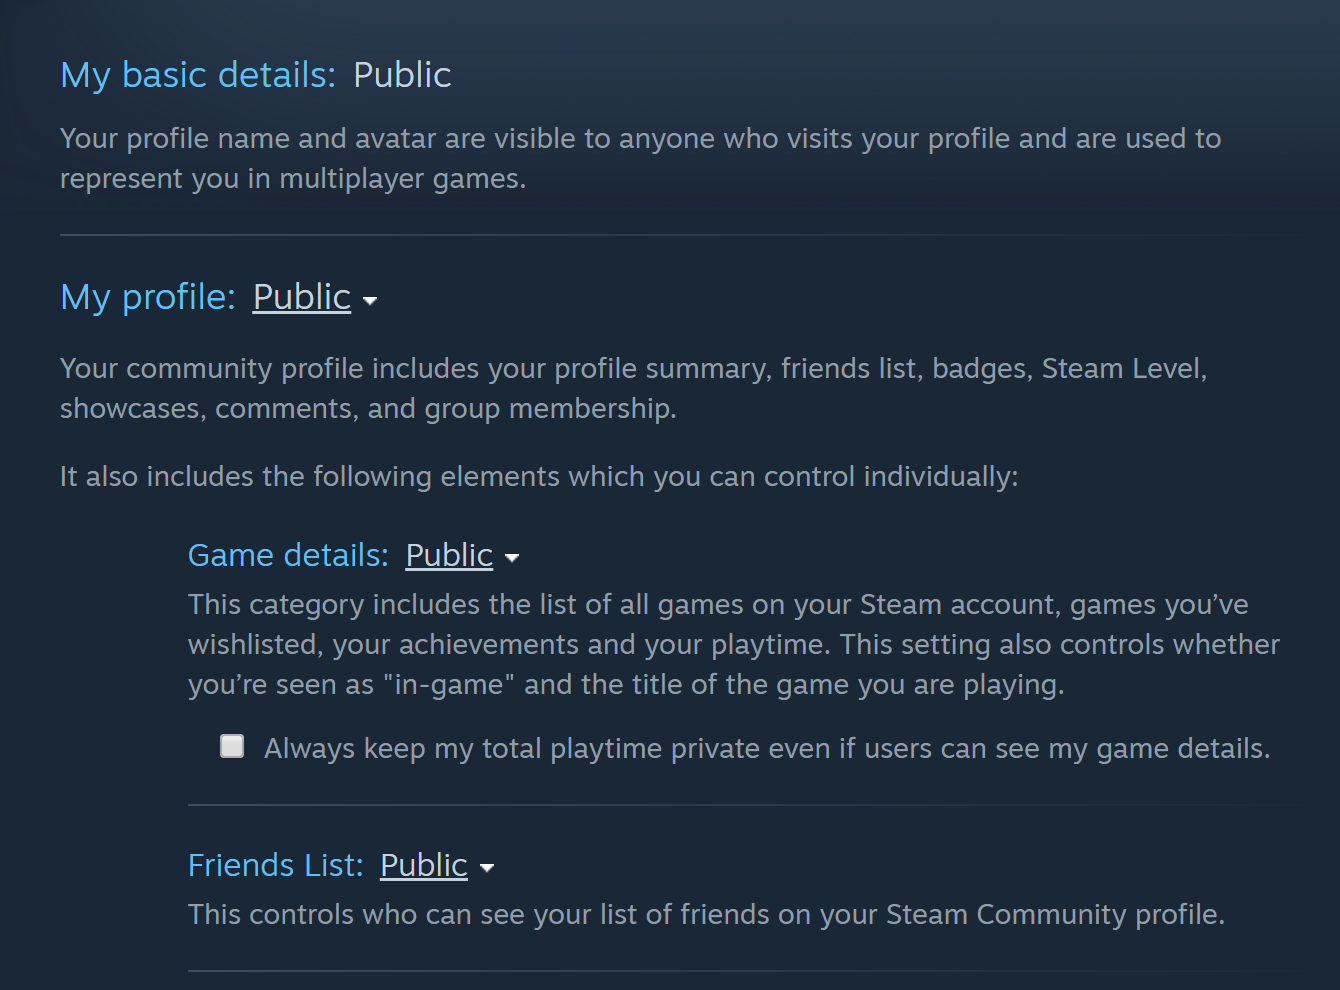Open the Game details Public dropdown

[x=449, y=555]
